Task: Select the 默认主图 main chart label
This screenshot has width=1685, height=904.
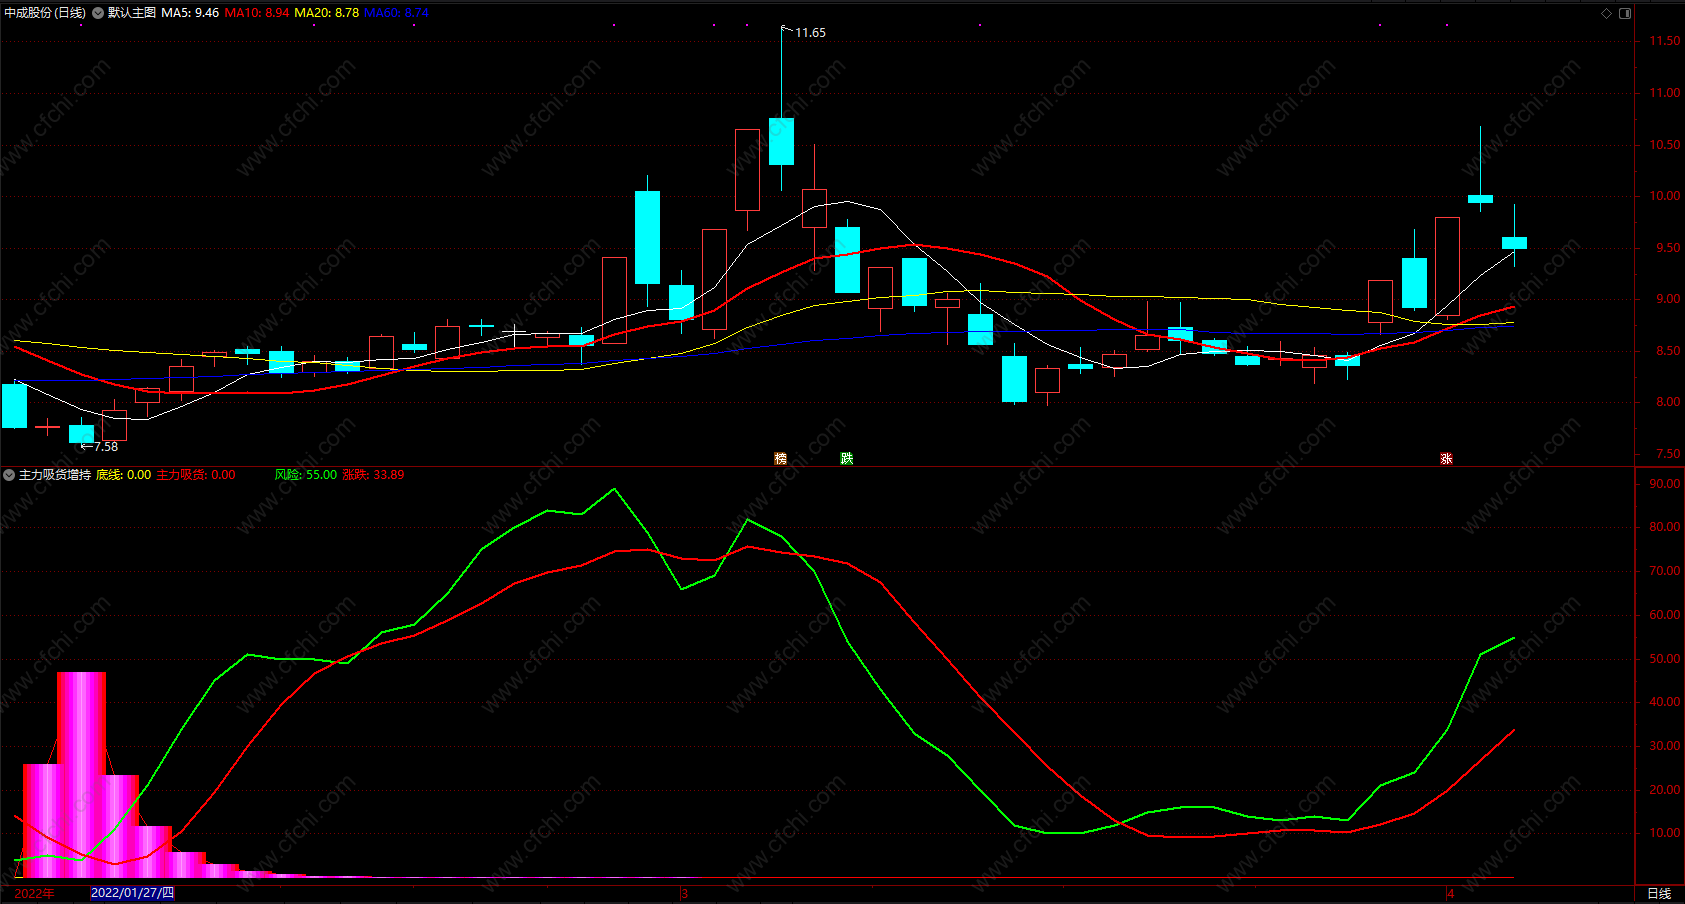Action: point(132,13)
